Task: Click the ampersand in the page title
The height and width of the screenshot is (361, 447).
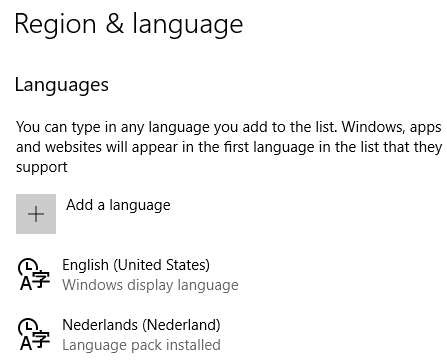Action: point(115,23)
